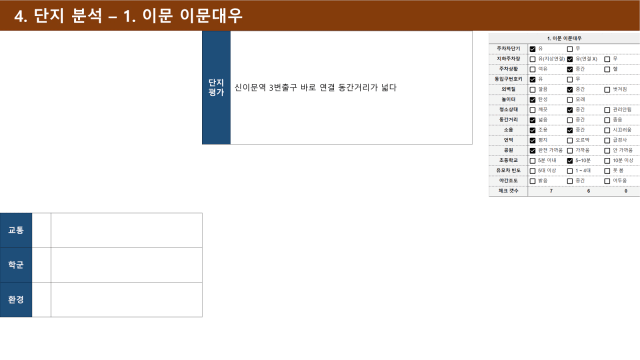Click the empty content cell beside 환경
The height and width of the screenshot is (360, 640).
127,300
